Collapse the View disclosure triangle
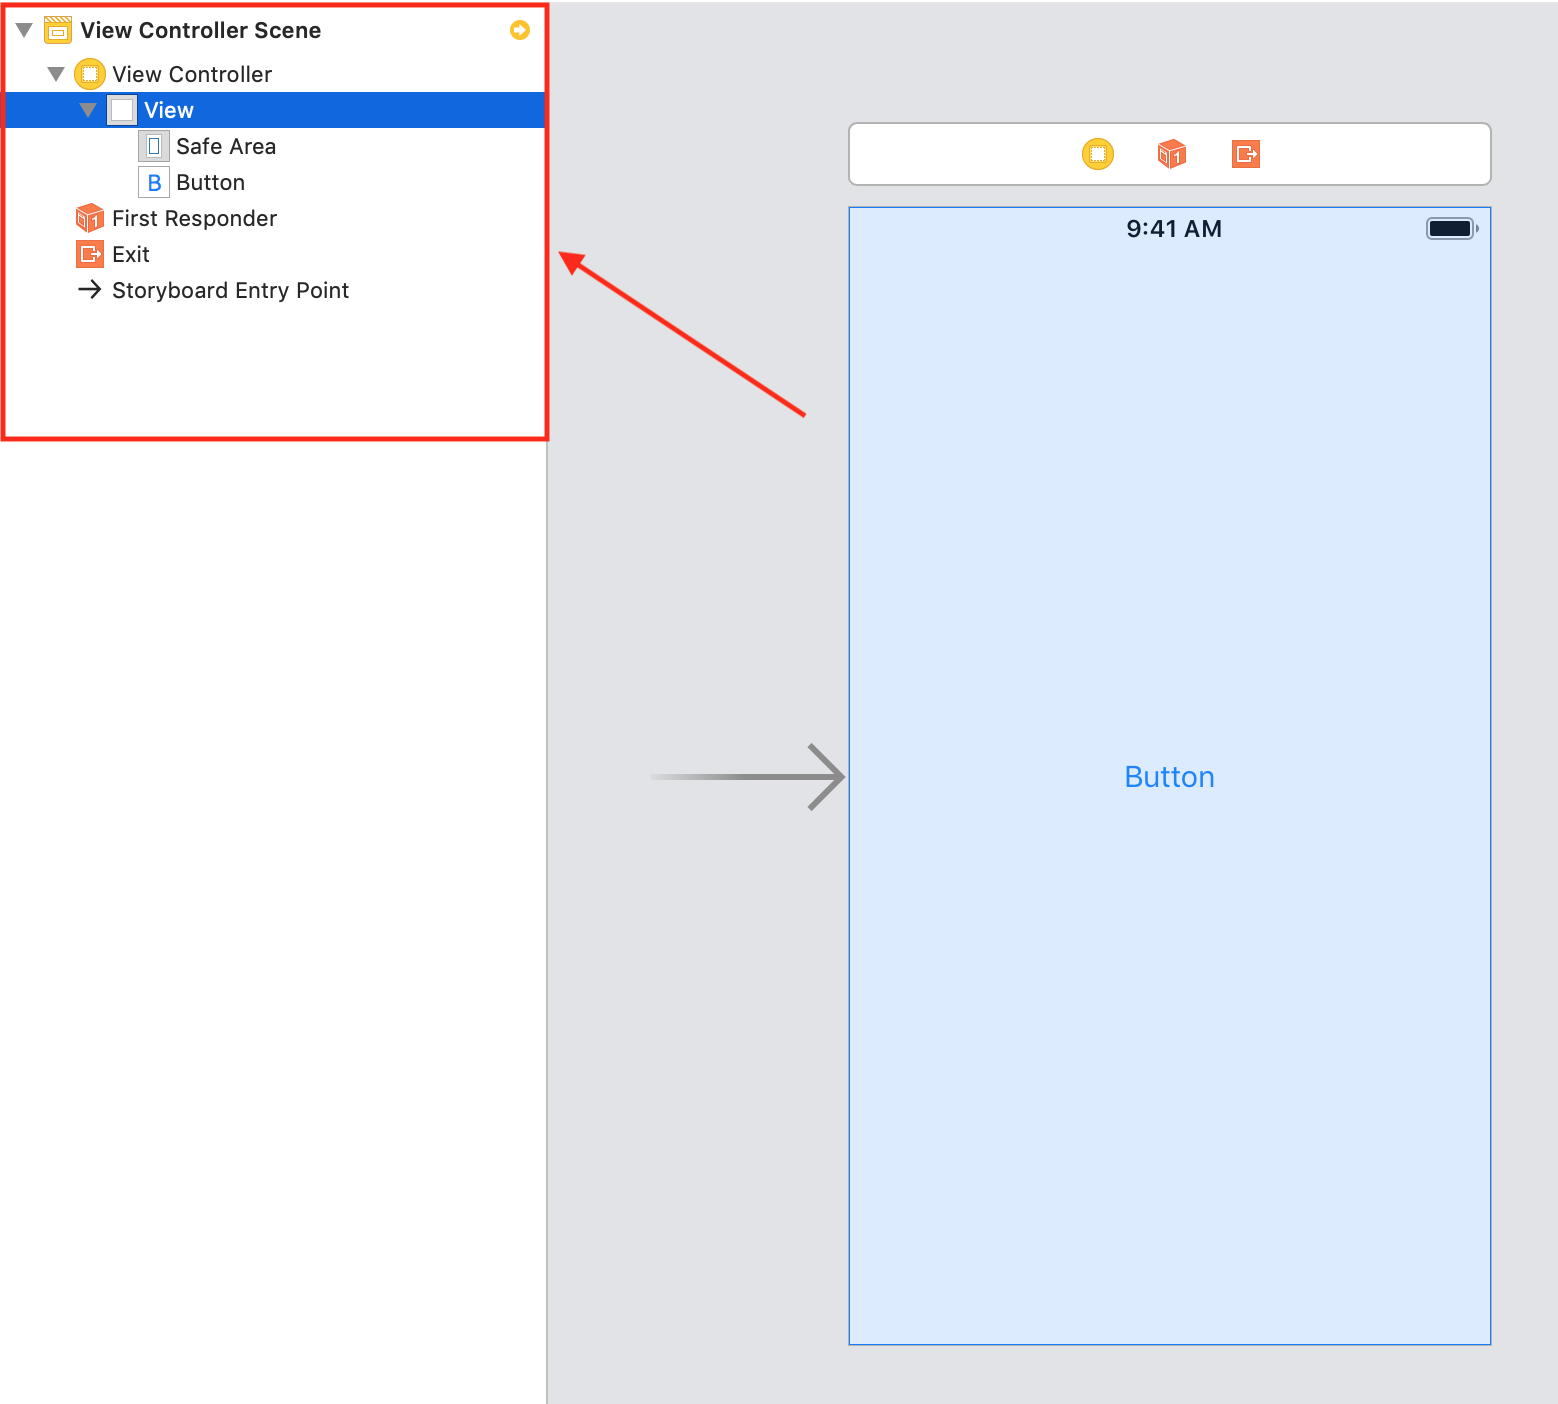 [x=88, y=109]
